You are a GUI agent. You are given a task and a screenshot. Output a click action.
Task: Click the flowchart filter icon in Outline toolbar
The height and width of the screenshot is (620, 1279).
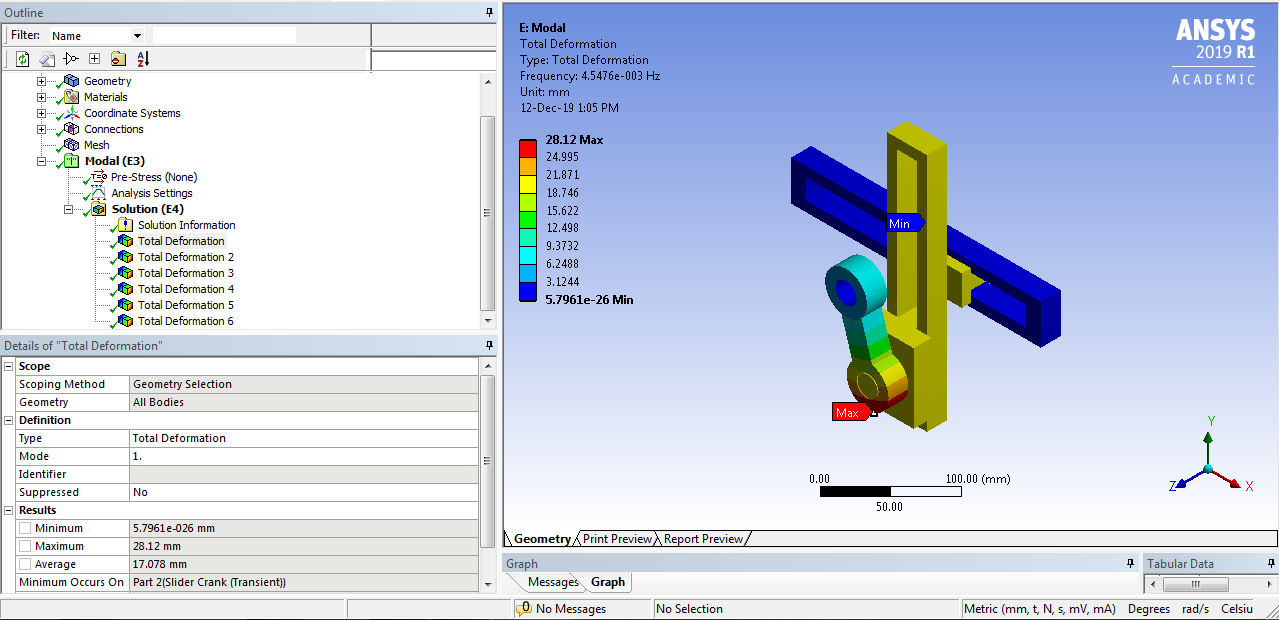(x=70, y=59)
